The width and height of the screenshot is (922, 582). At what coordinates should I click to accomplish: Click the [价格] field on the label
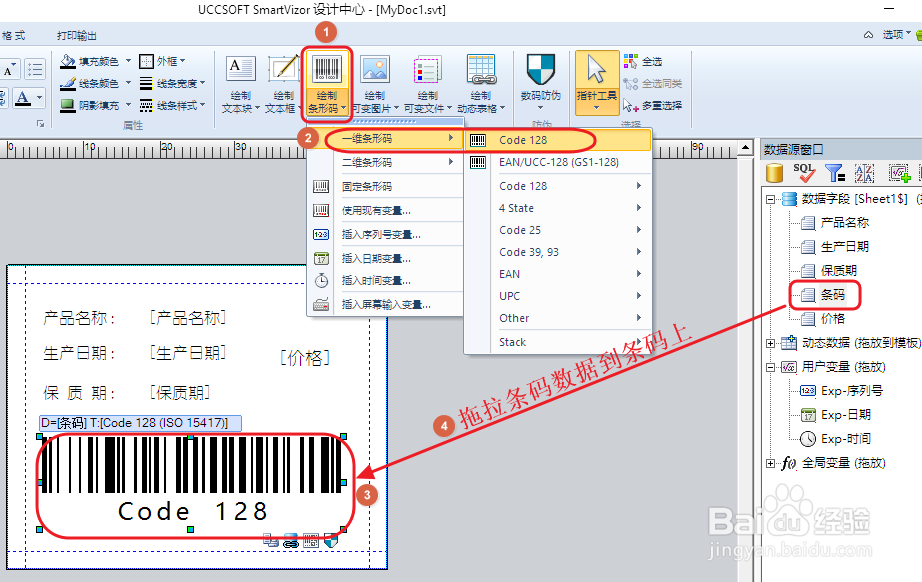[305, 357]
